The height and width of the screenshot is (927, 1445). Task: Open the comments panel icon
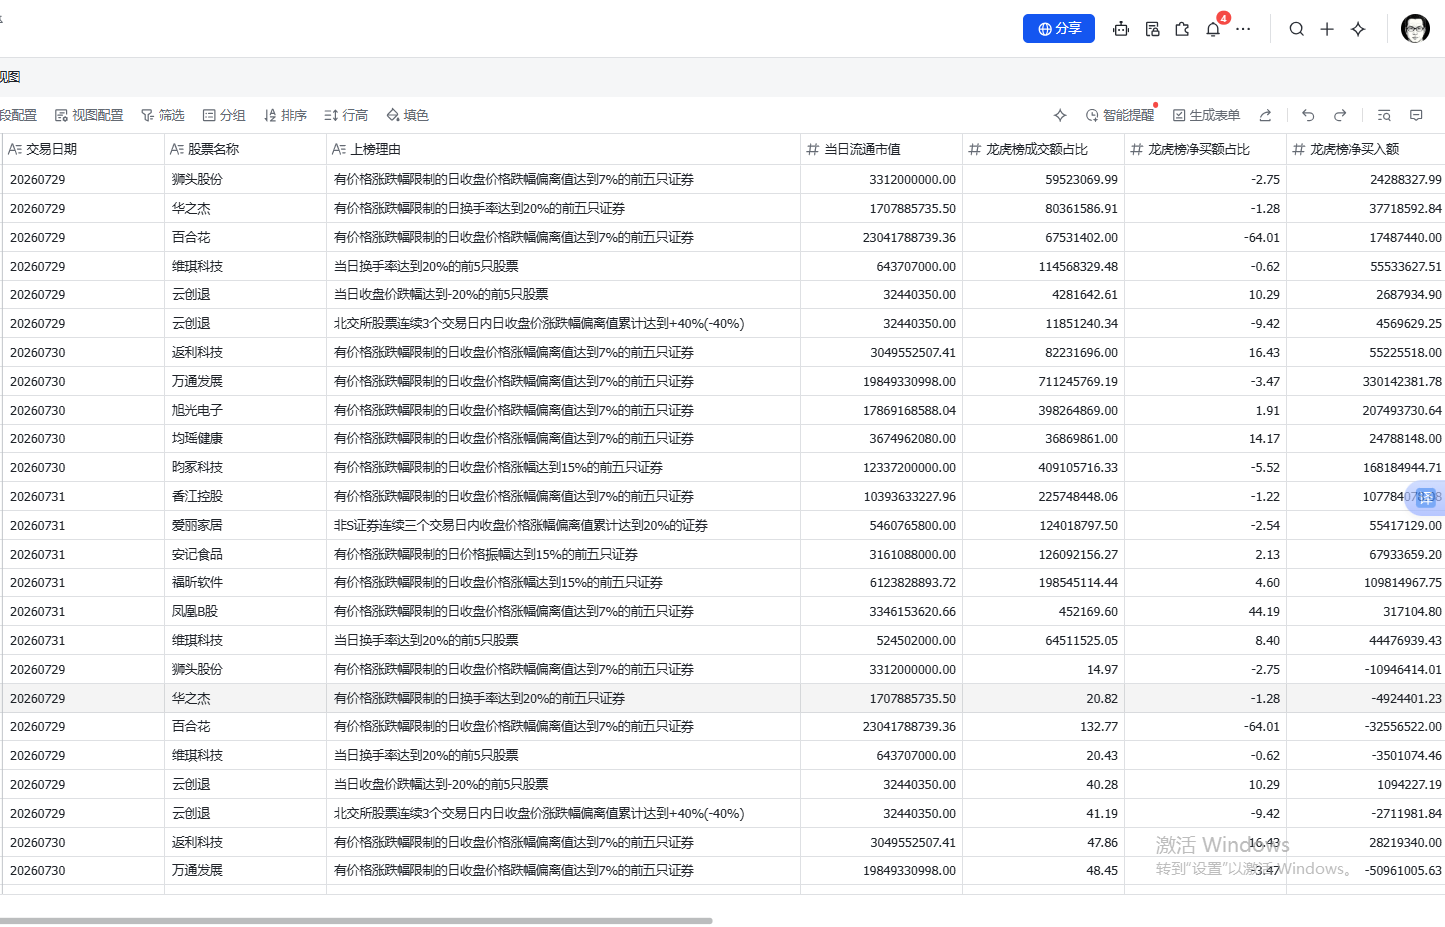pyautogui.click(x=1416, y=115)
